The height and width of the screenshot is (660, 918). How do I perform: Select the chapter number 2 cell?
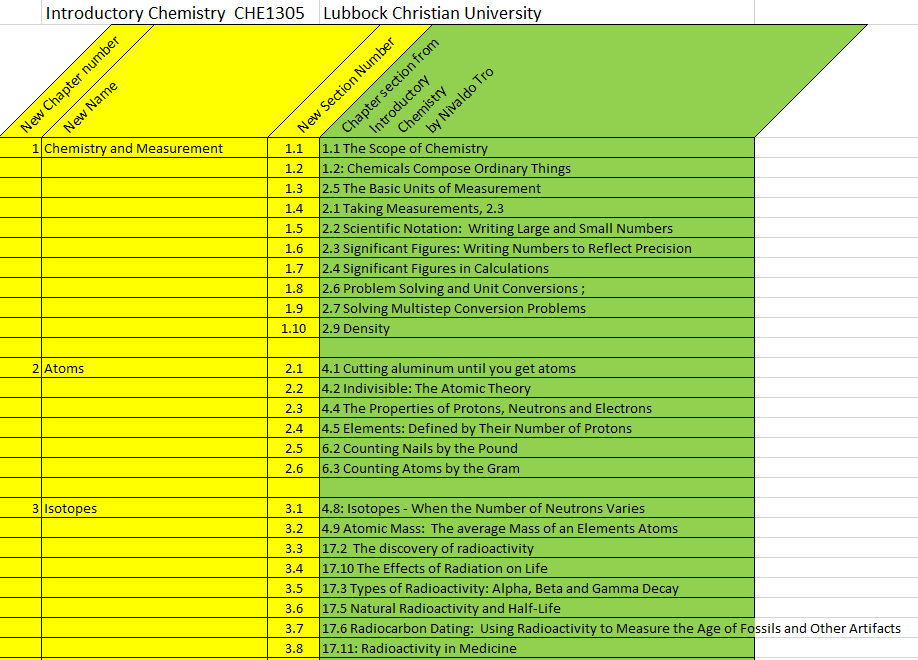click(x=21, y=369)
